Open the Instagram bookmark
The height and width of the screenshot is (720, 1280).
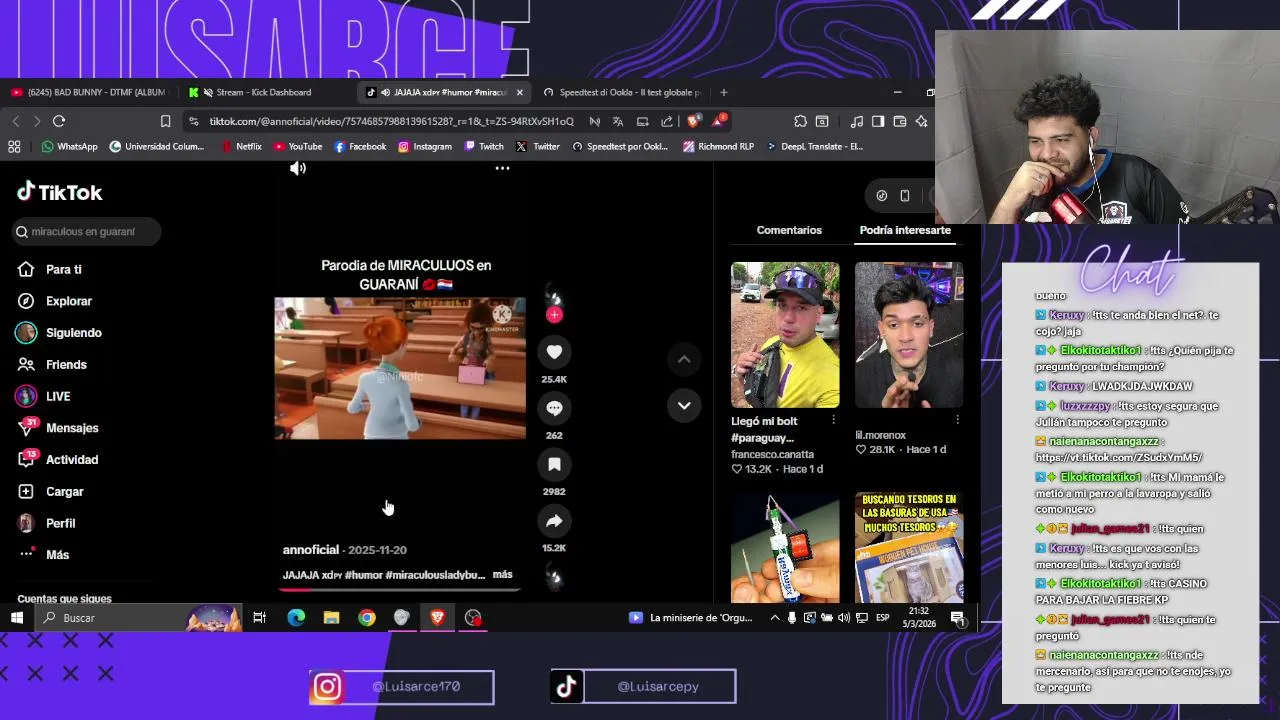[424, 146]
